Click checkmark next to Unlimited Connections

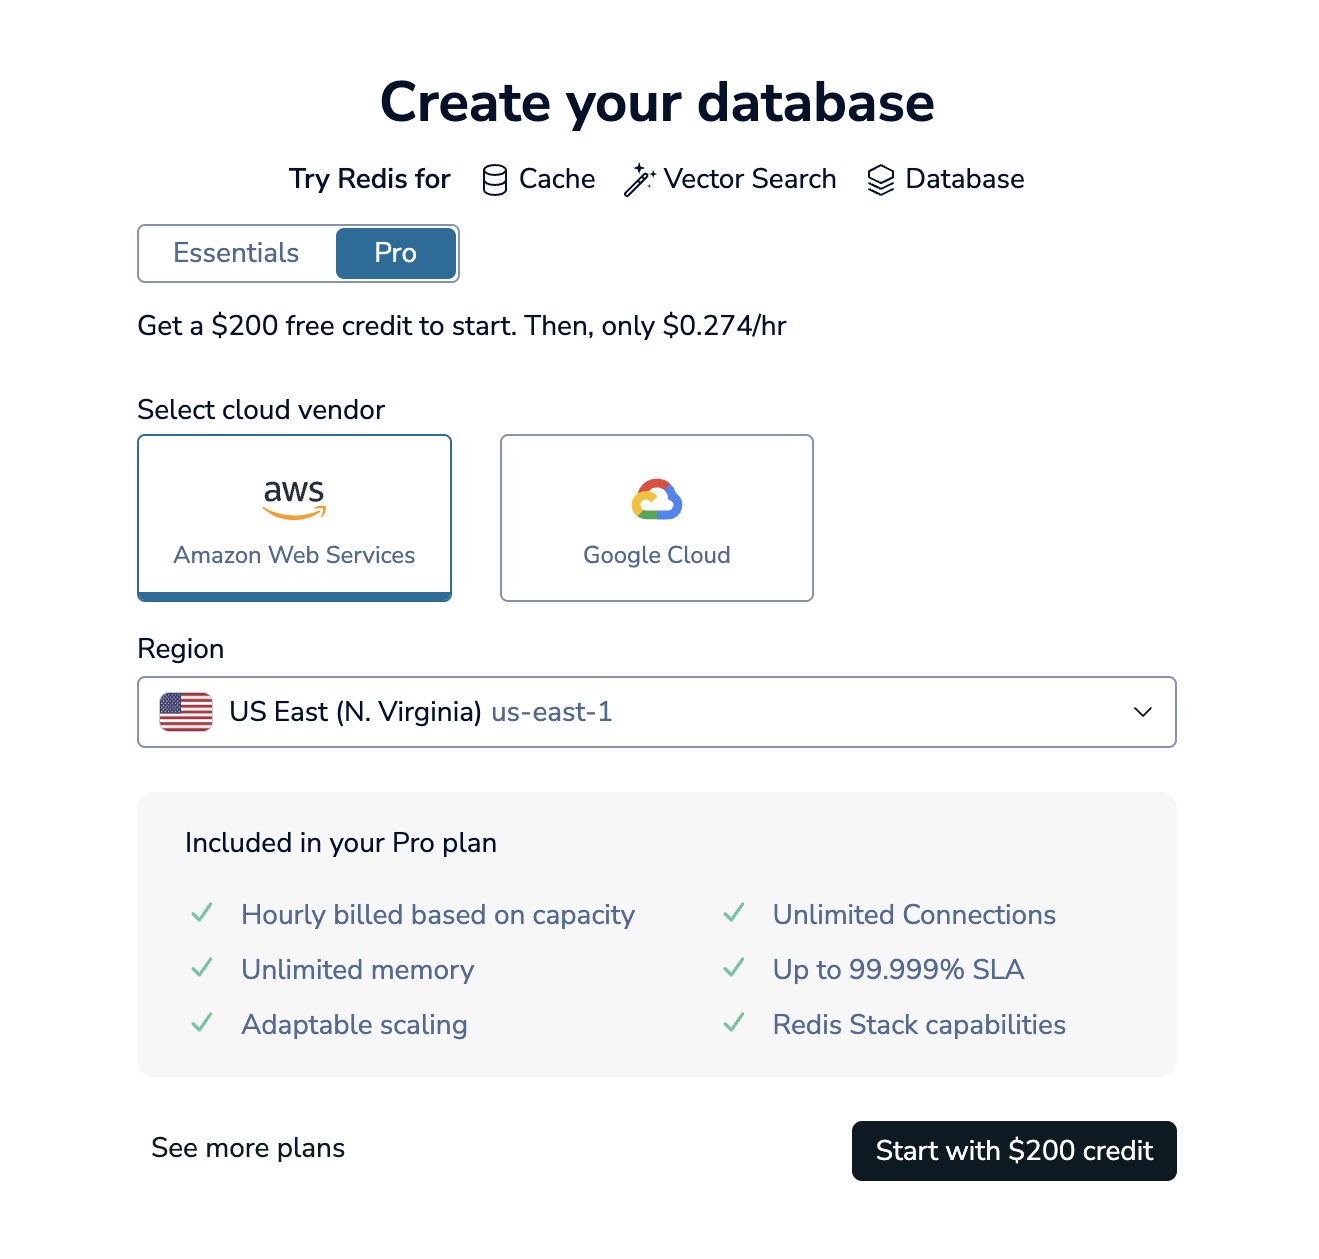pos(734,913)
